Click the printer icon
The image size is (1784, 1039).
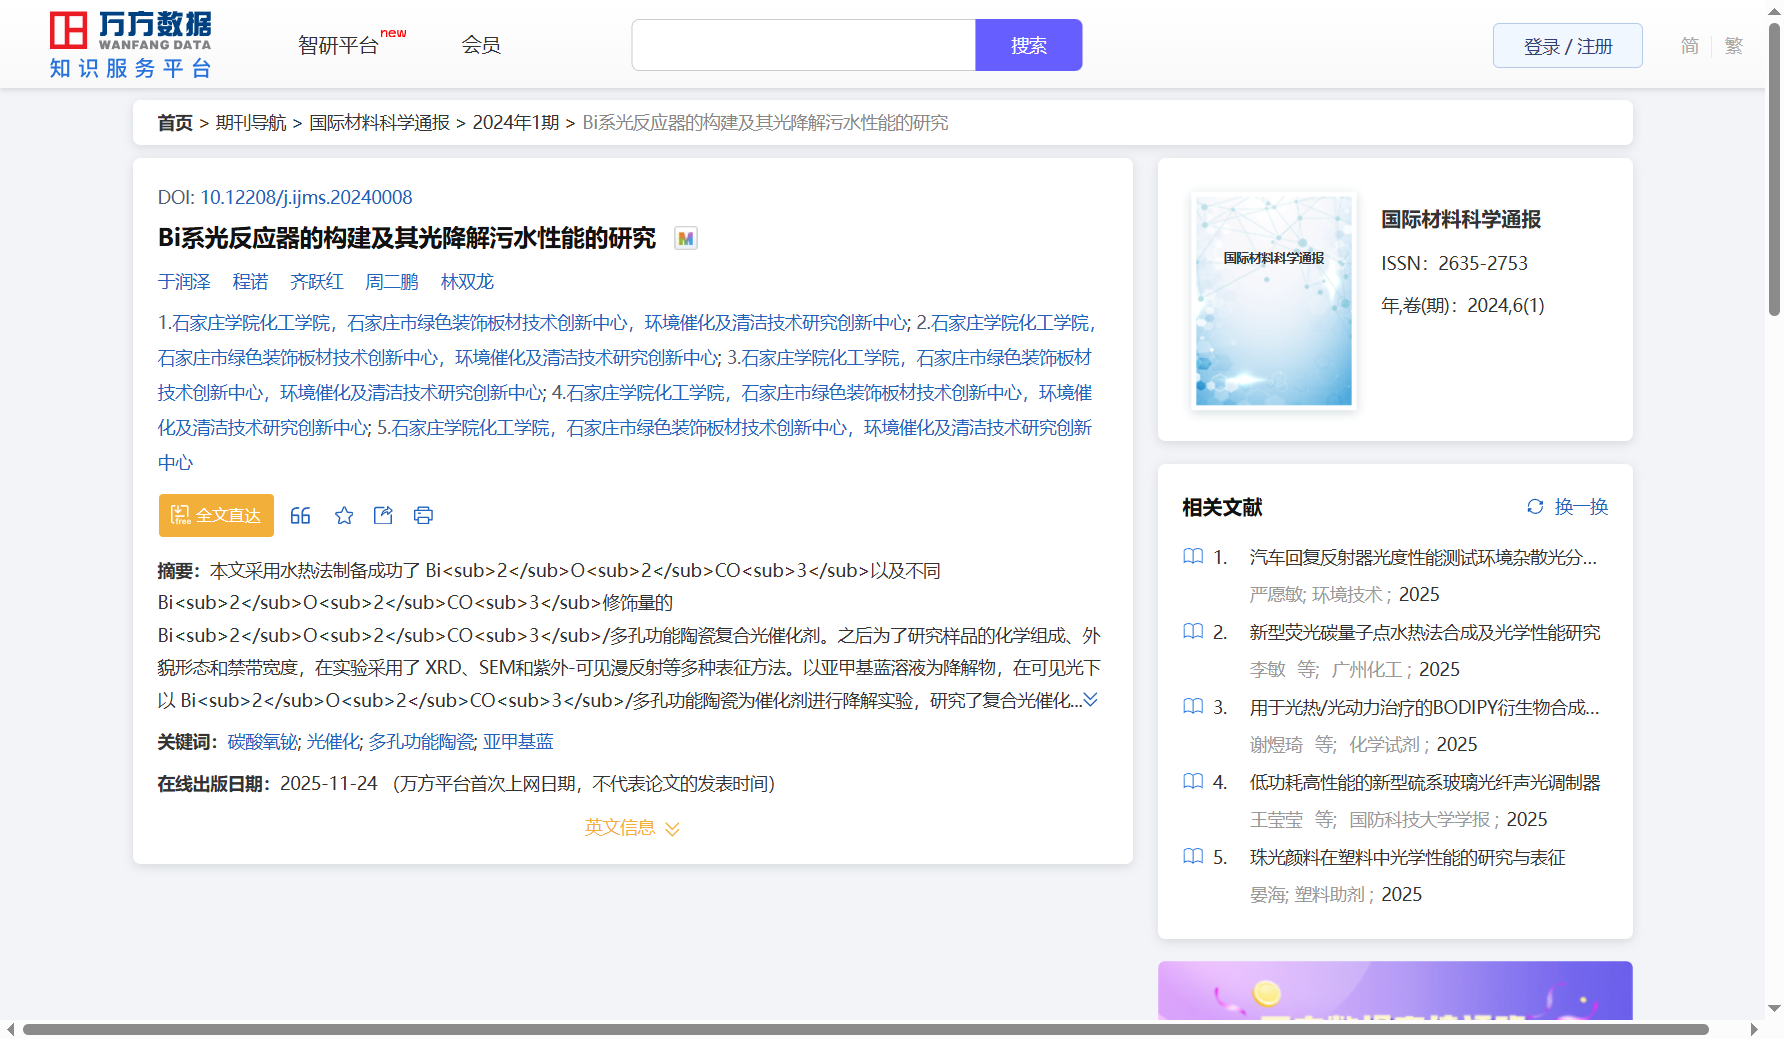(x=423, y=516)
